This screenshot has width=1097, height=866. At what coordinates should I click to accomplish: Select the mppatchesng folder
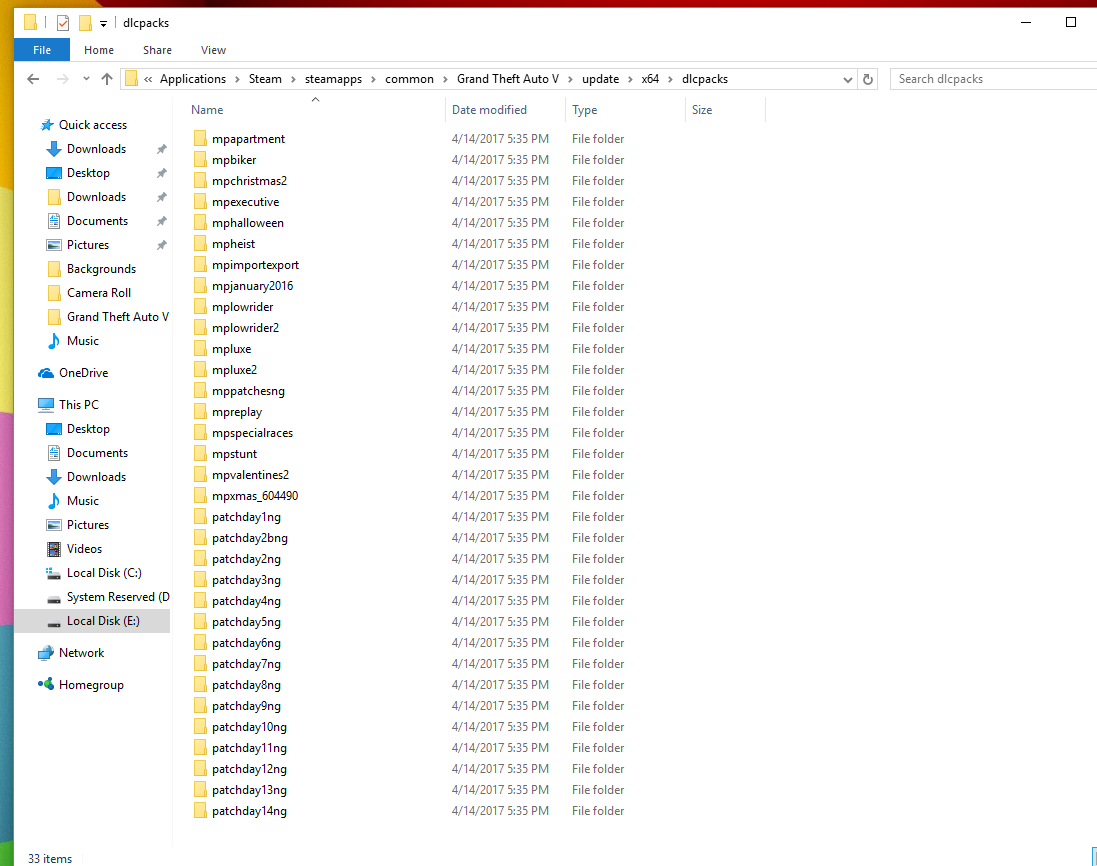click(248, 390)
